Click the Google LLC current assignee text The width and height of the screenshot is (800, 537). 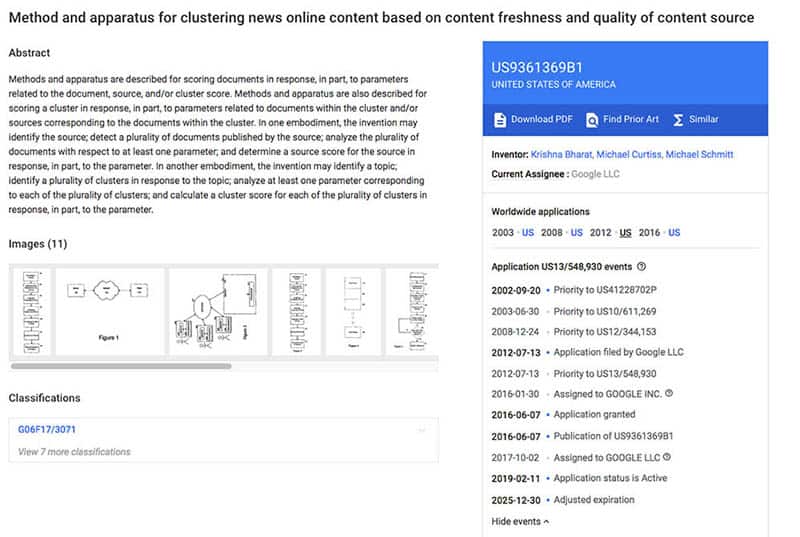[x=595, y=174]
